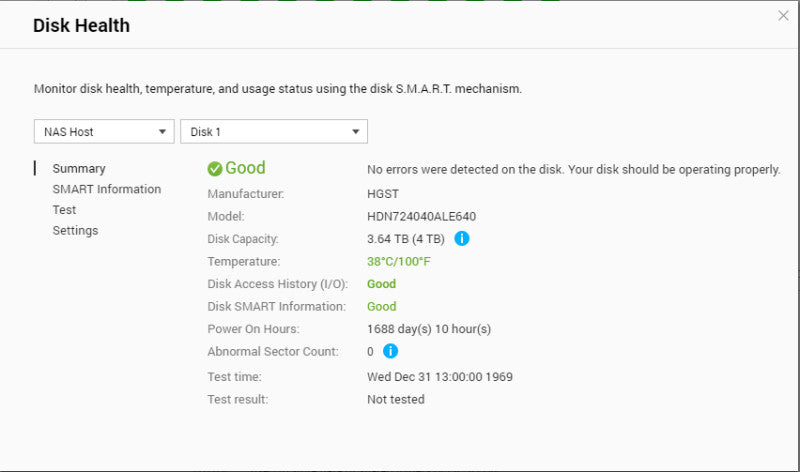Click the 'No errors were detected' message
This screenshot has width=800, height=472.
tap(573, 169)
